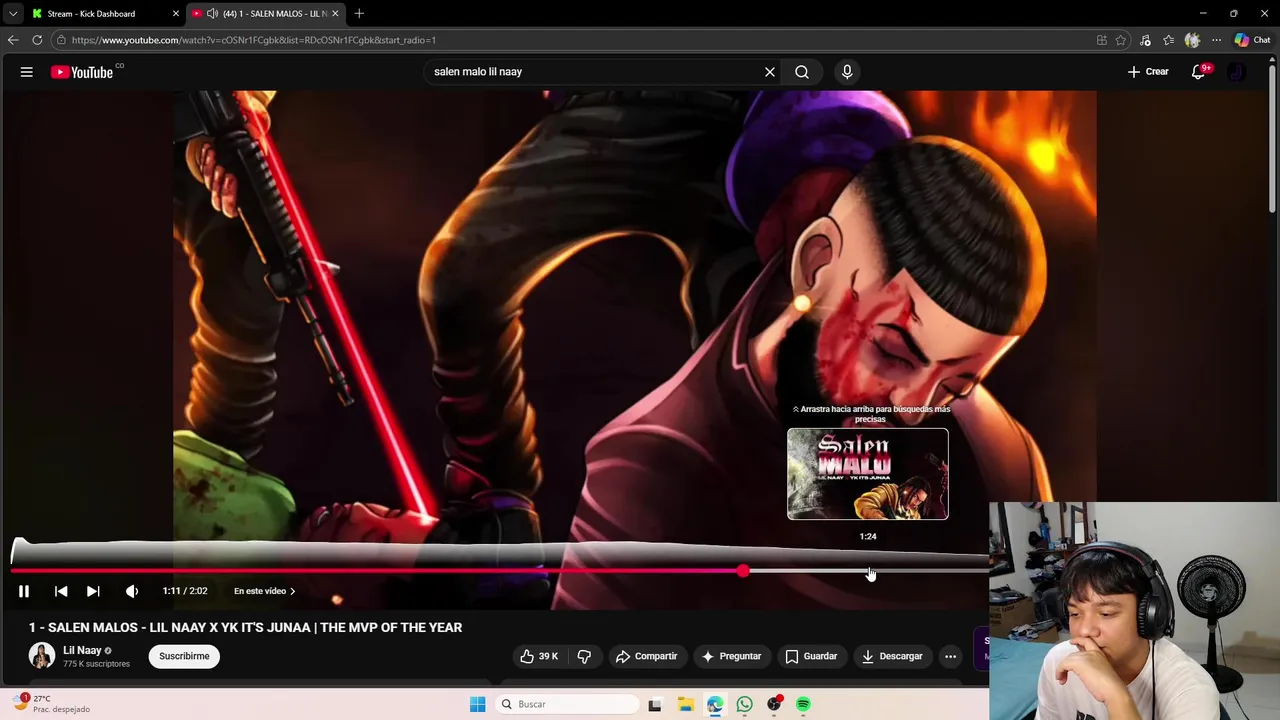Open Copilot Chat sidebar
This screenshot has width=1280, height=720.
pos(1252,40)
